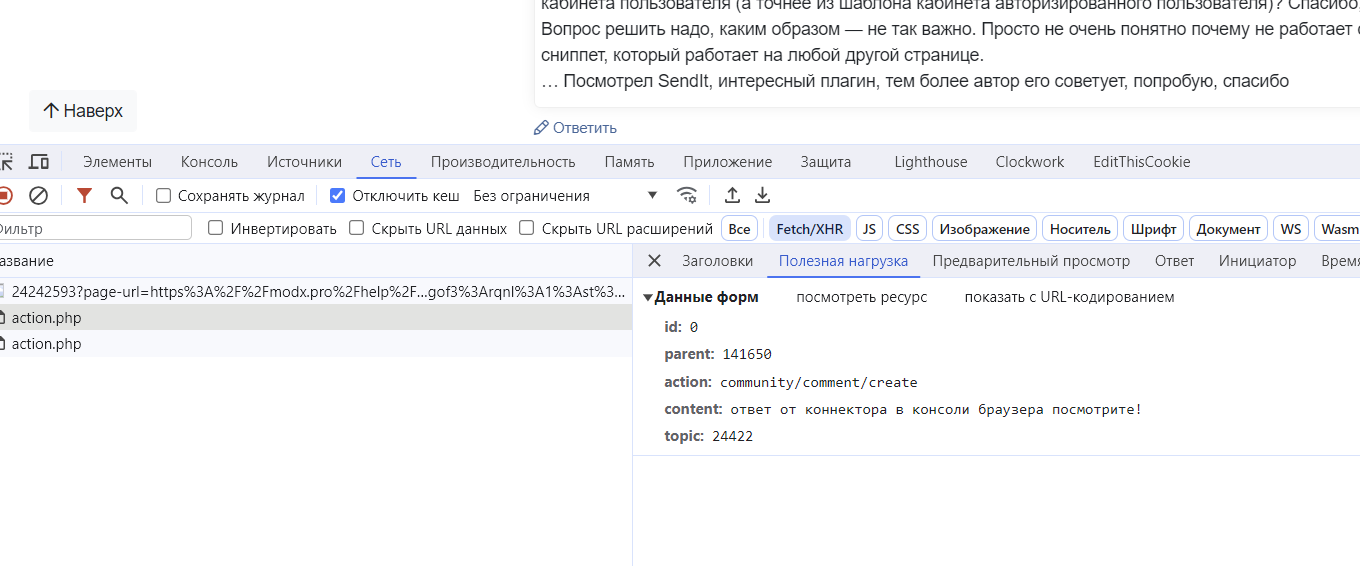Click import HAR upload arrow icon

tap(732, 196)
